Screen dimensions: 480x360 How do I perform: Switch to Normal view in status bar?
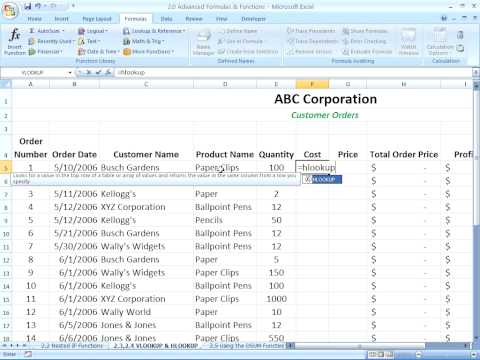tap(372, 354)
